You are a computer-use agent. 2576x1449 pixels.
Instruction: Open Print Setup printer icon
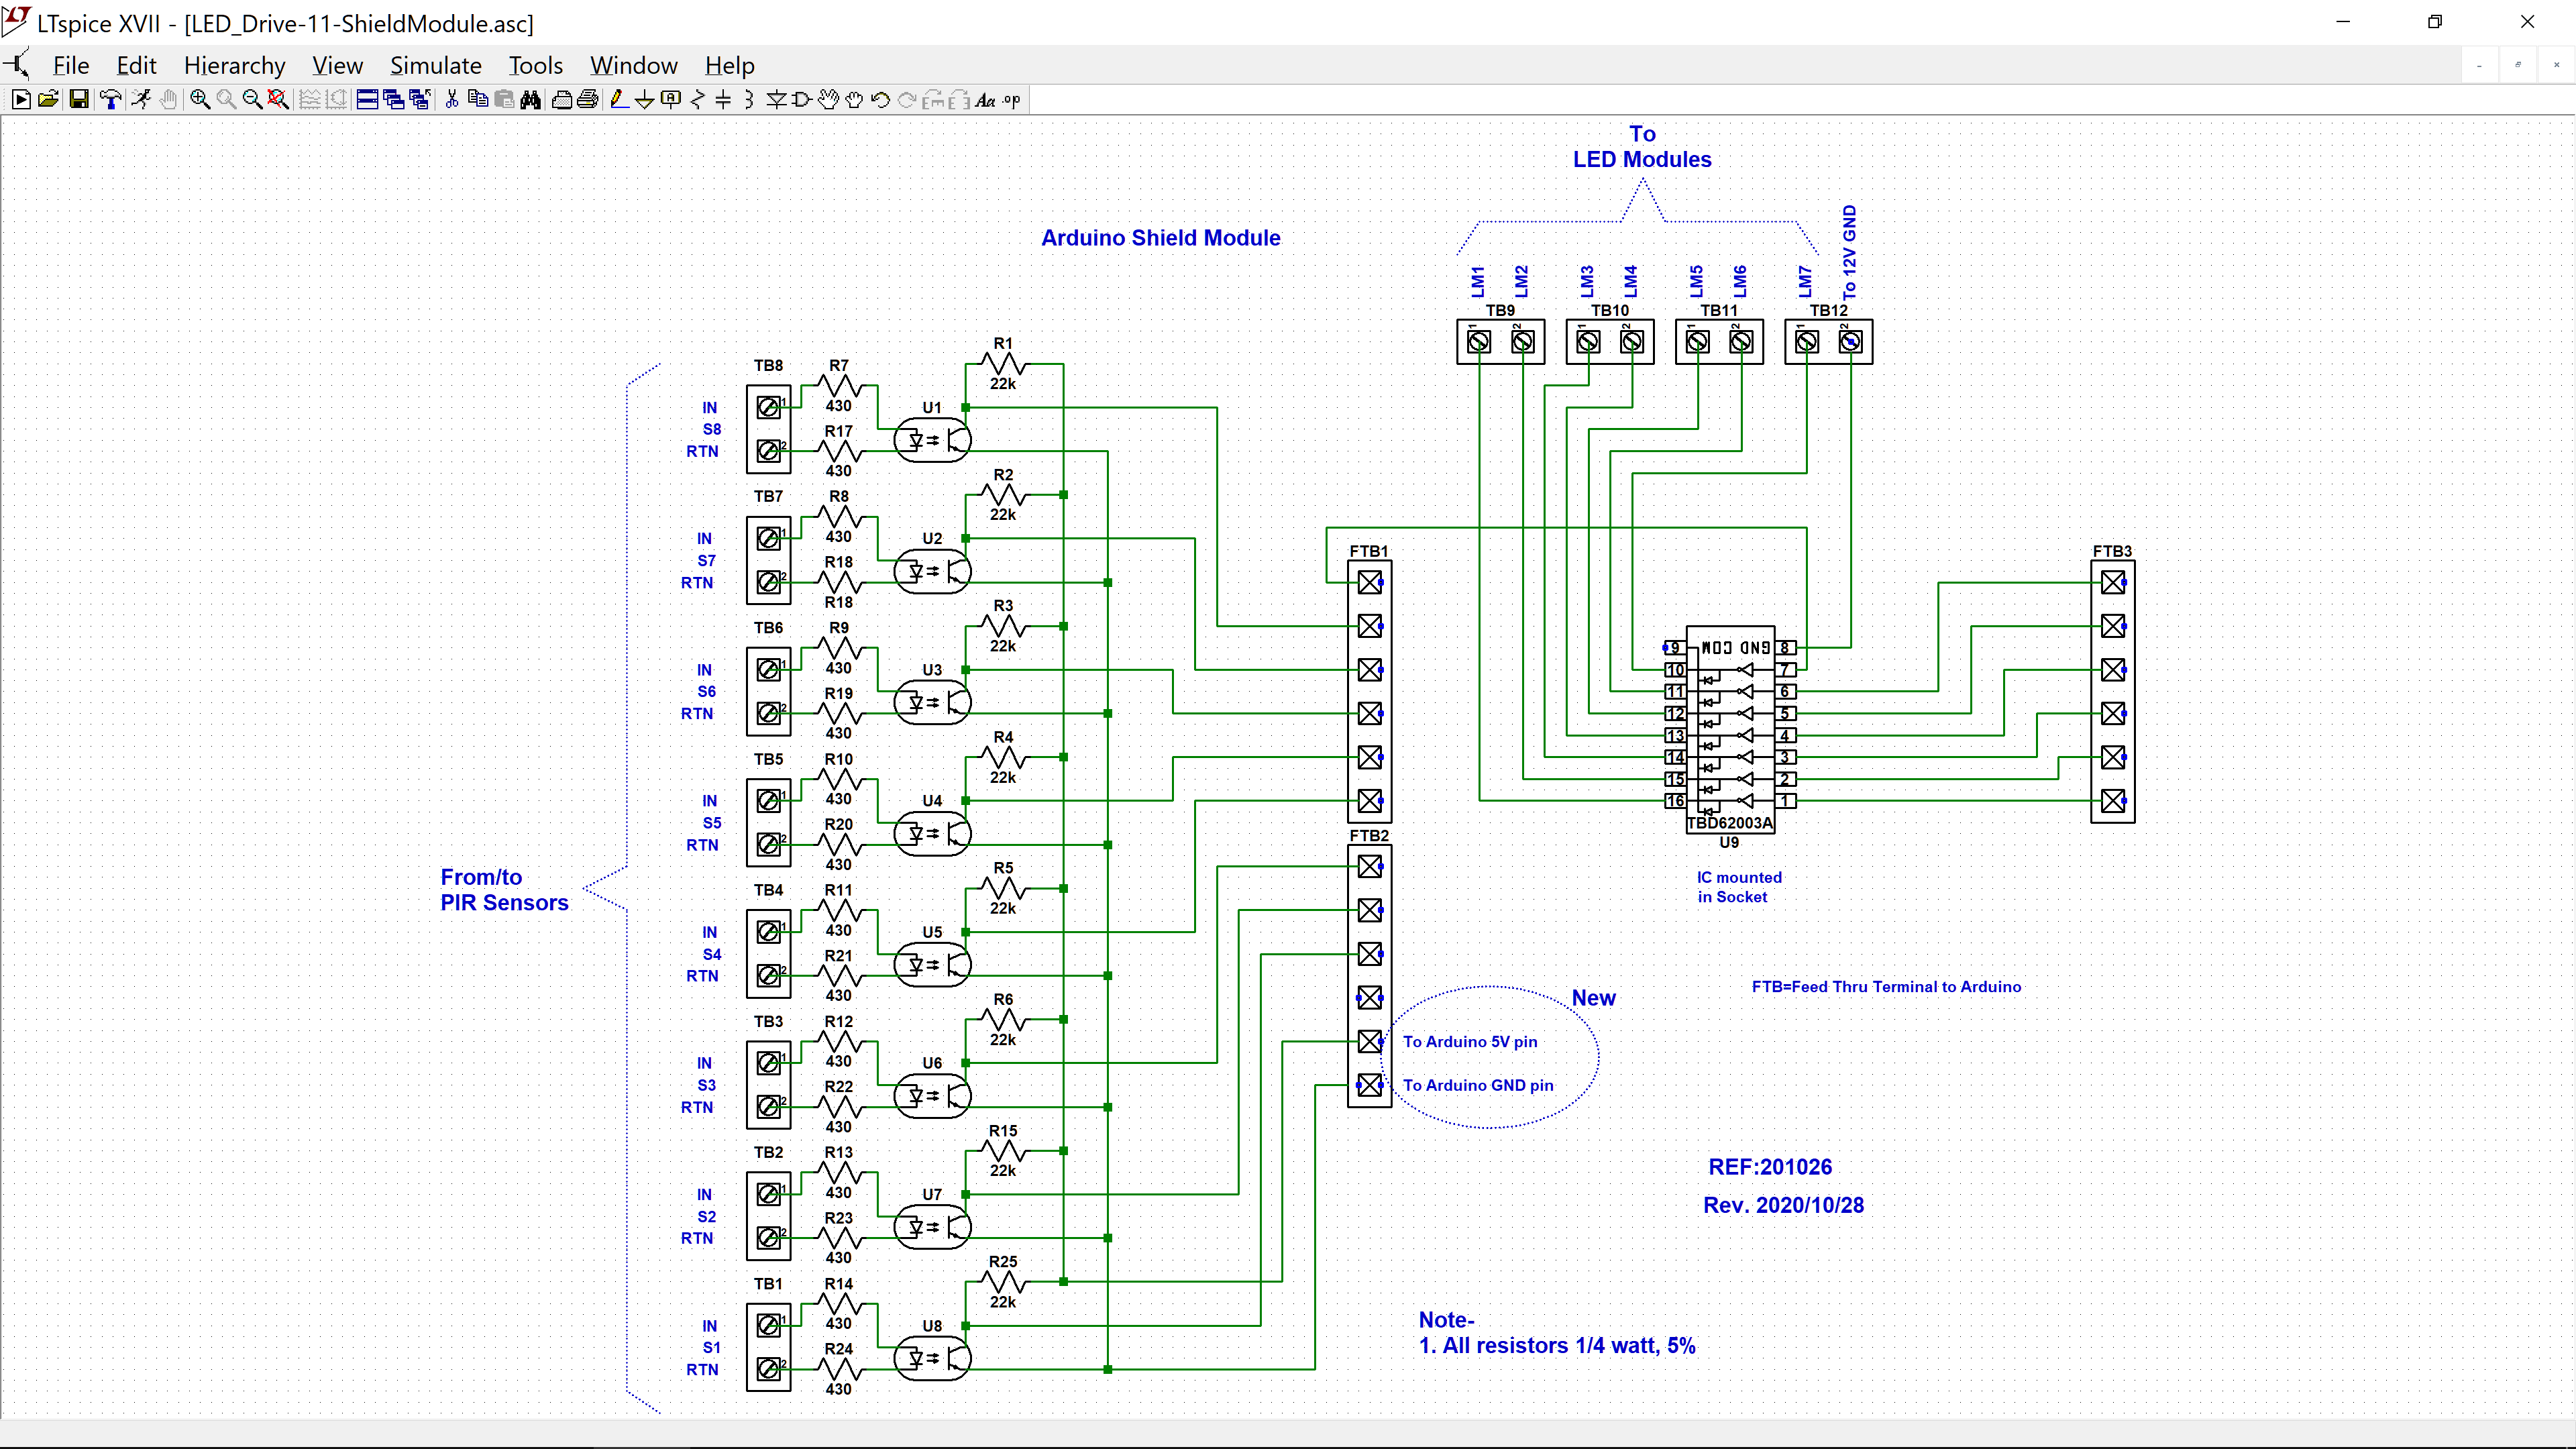[562, 99]
